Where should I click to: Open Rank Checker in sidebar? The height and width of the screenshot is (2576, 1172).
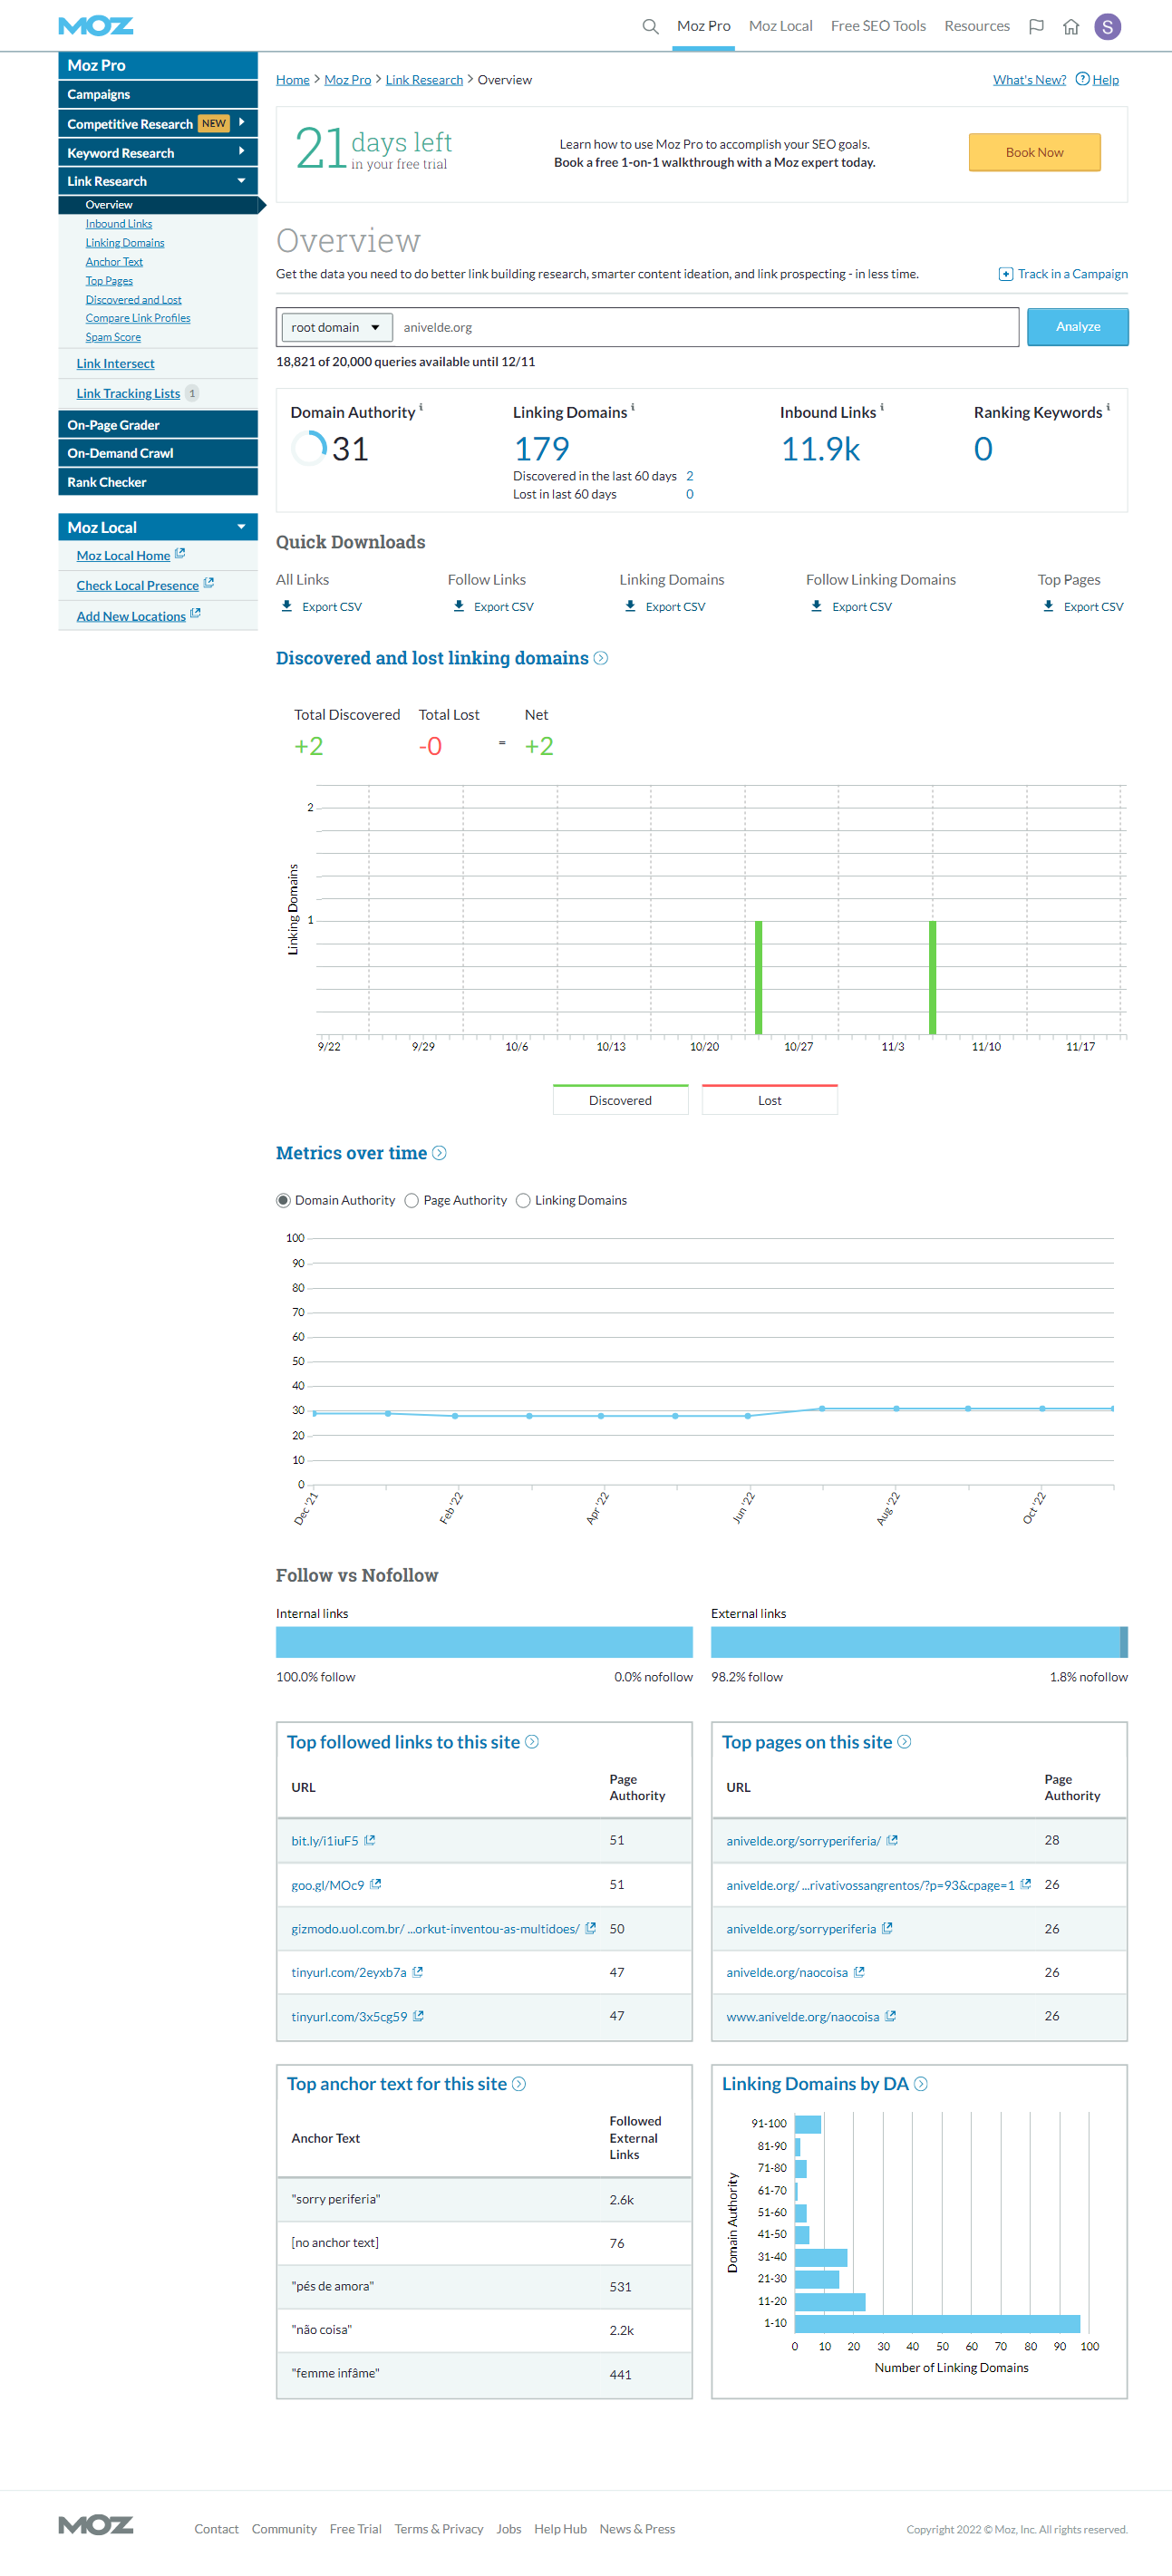pyautogui.click(x=158, y=481)
